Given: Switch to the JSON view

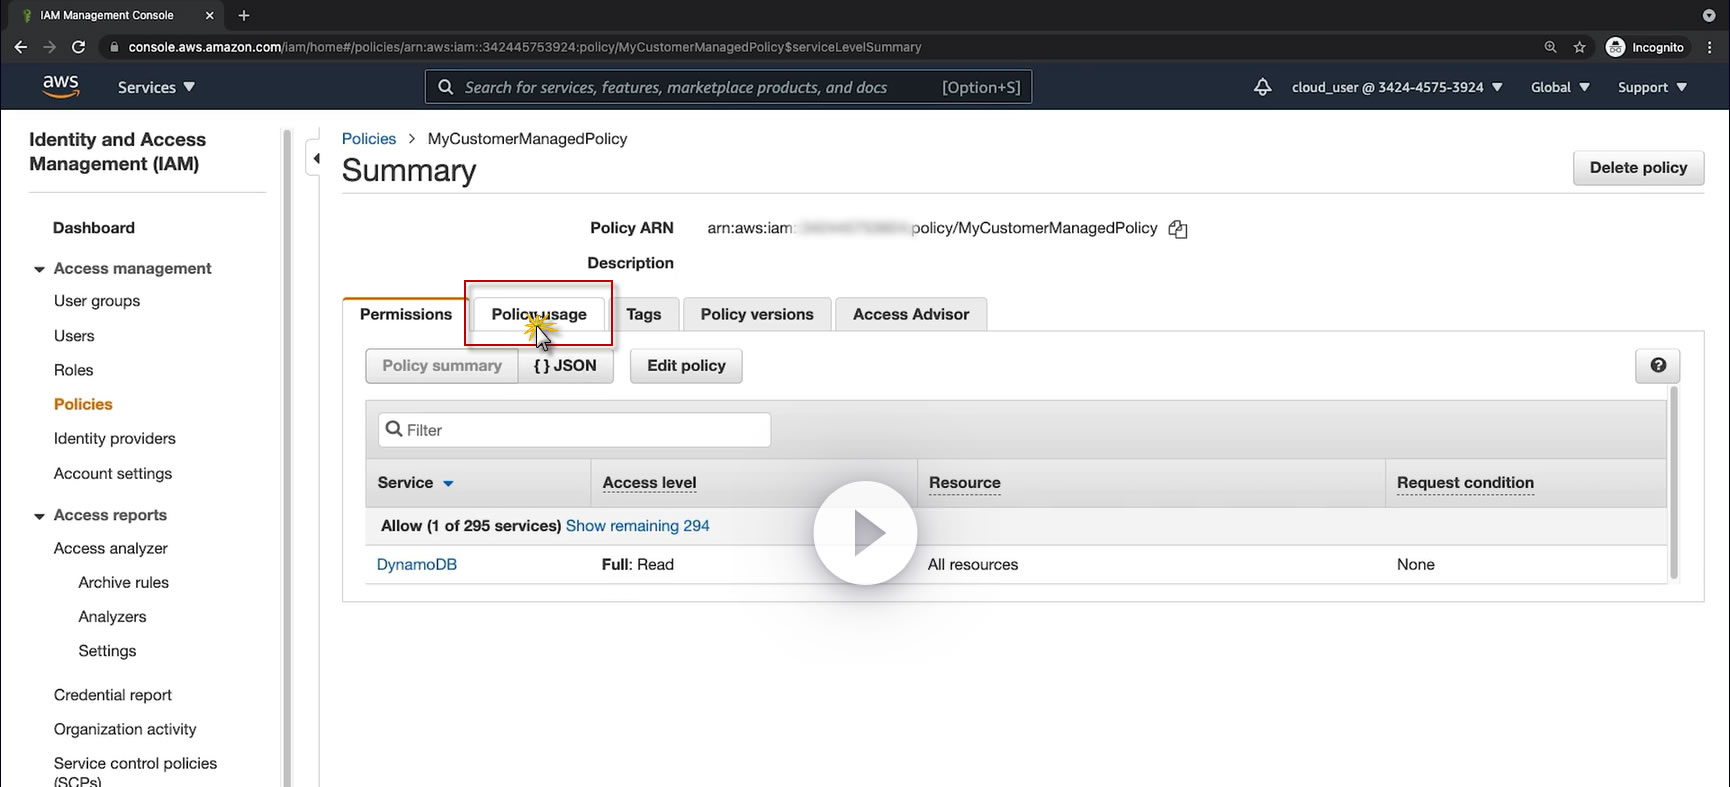Looking at the screenshot, I should (565, 365).
